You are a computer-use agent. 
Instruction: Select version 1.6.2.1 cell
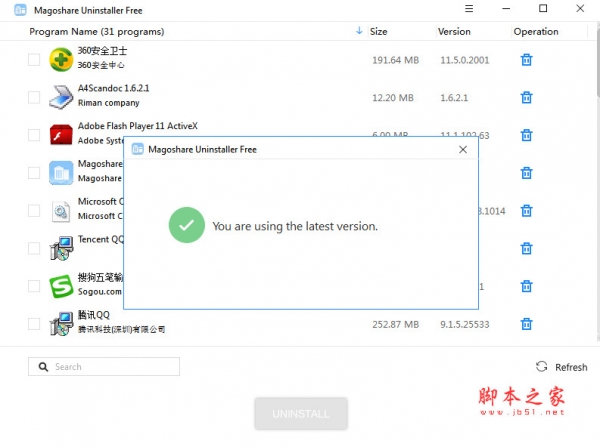click(x=454, y=98)
